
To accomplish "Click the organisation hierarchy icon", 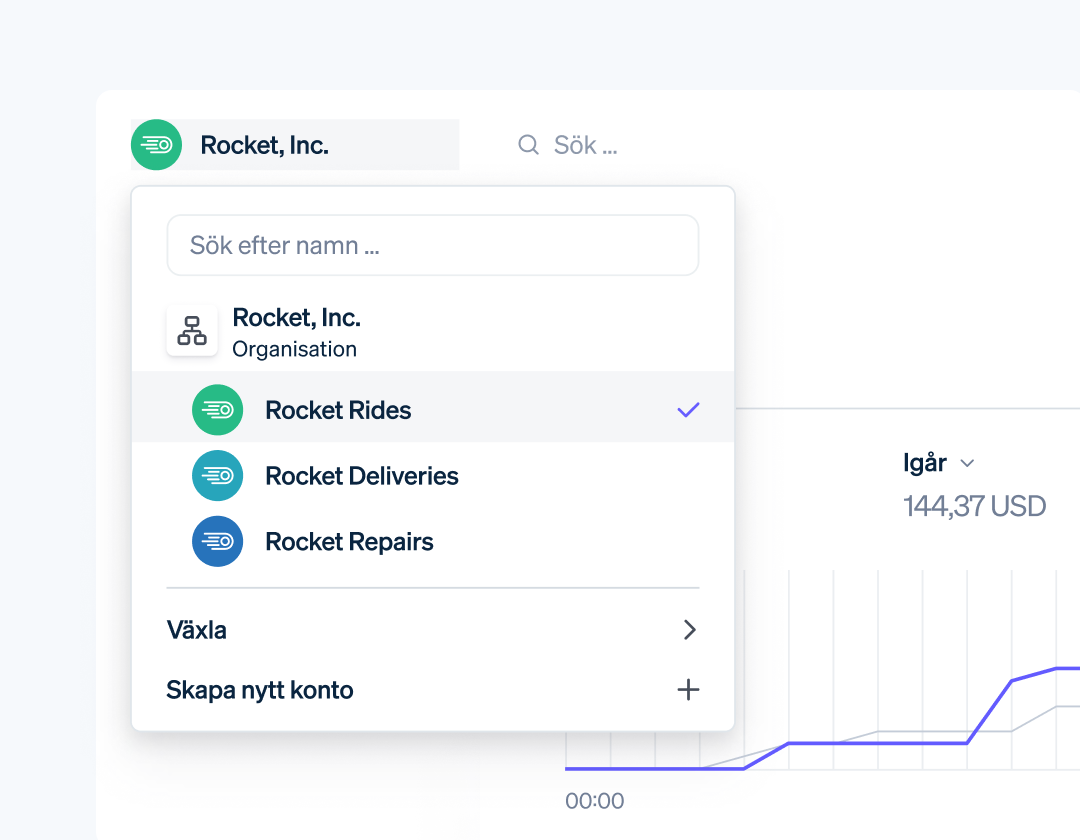I will click(192, 330).
